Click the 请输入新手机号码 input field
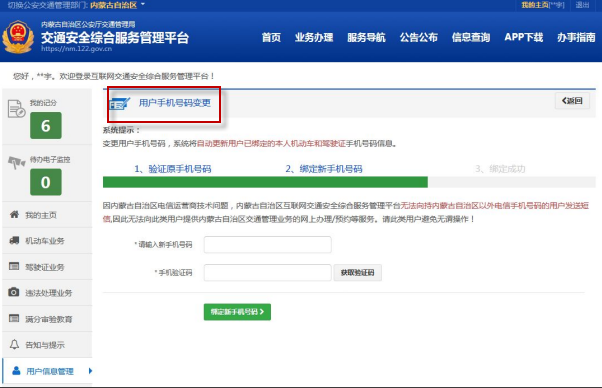The height and width of the screenshot is (388, 602). (x=268, y=244)
